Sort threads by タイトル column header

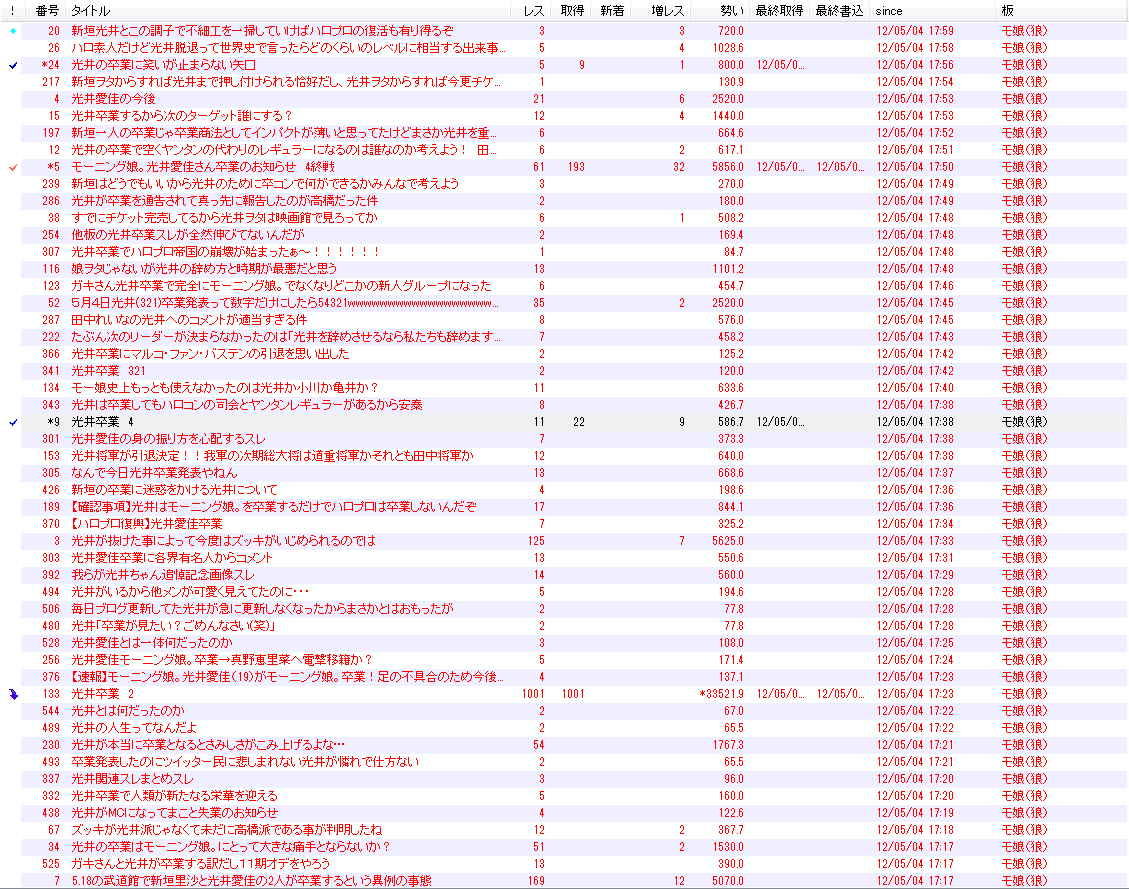pos(288,11)
